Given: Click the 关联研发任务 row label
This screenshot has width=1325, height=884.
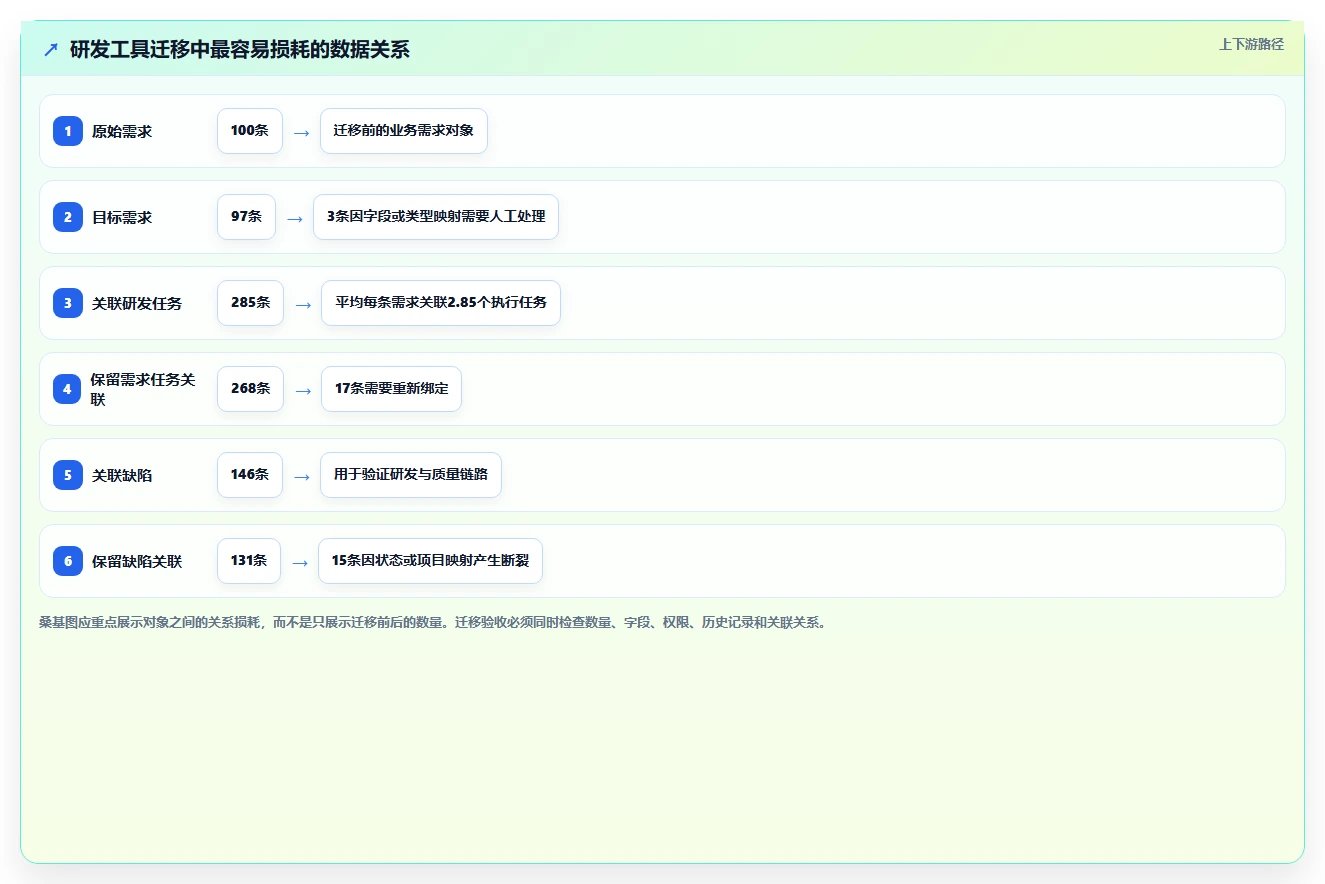Looking at the screenshot, I should click(x=137, y=303).
